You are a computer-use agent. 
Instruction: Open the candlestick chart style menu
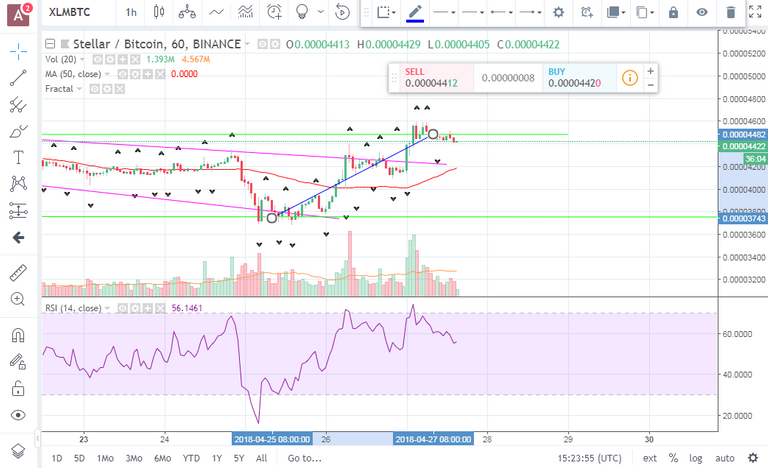pos(159,12)
